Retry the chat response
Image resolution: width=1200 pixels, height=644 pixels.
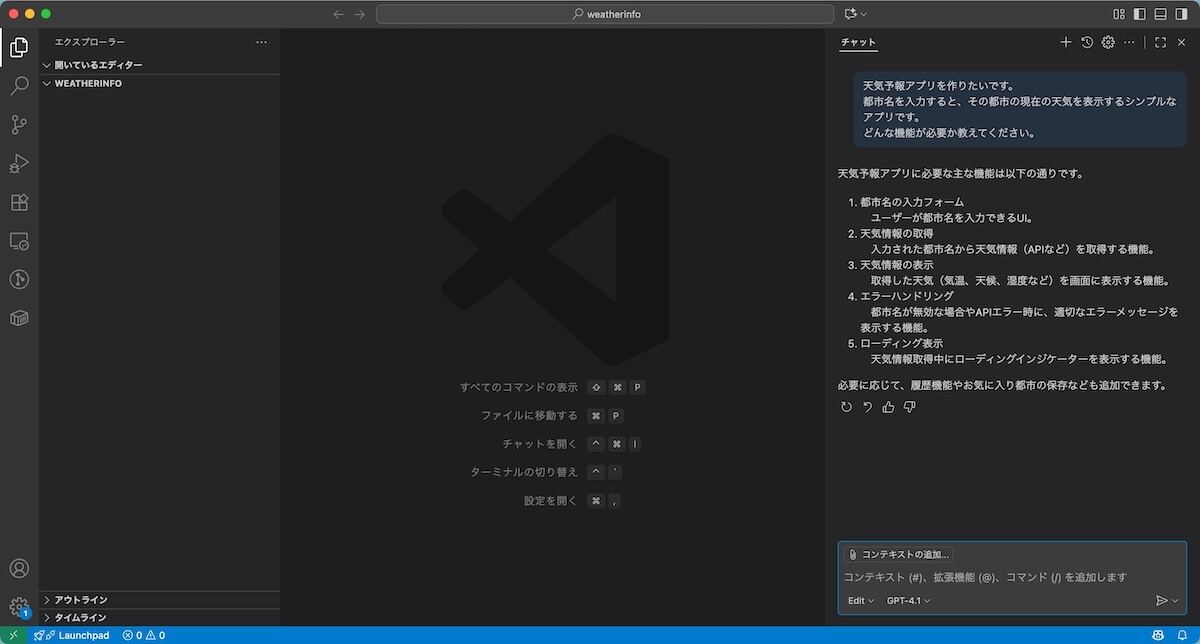(x=847, y=407)
